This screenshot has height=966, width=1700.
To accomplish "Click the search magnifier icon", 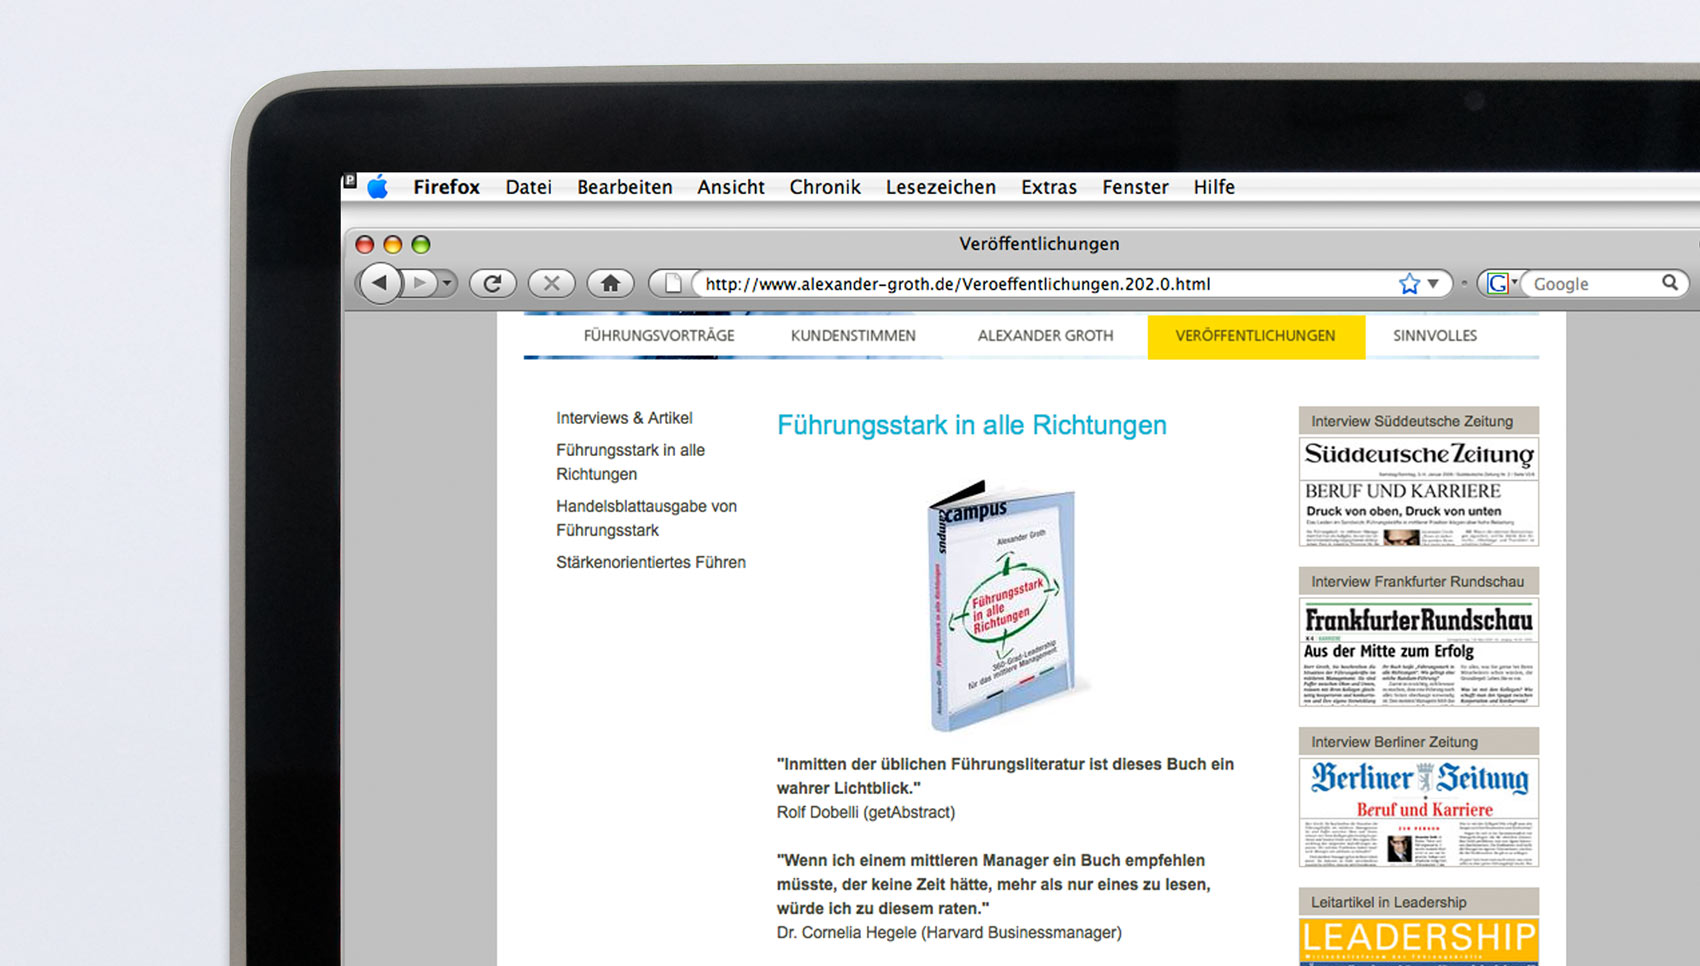I will click(1669, 283).
